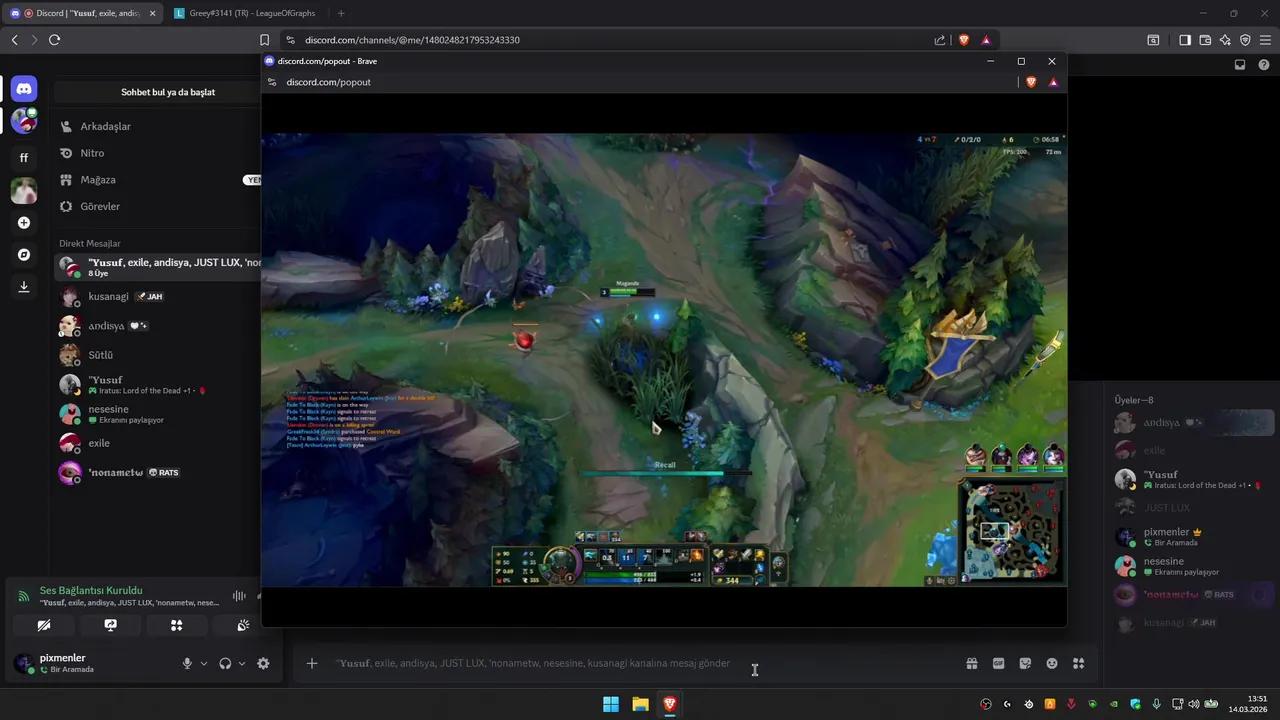Open the sticker picker
This screenshot has width=1280, height=720.
point(1025,663)
